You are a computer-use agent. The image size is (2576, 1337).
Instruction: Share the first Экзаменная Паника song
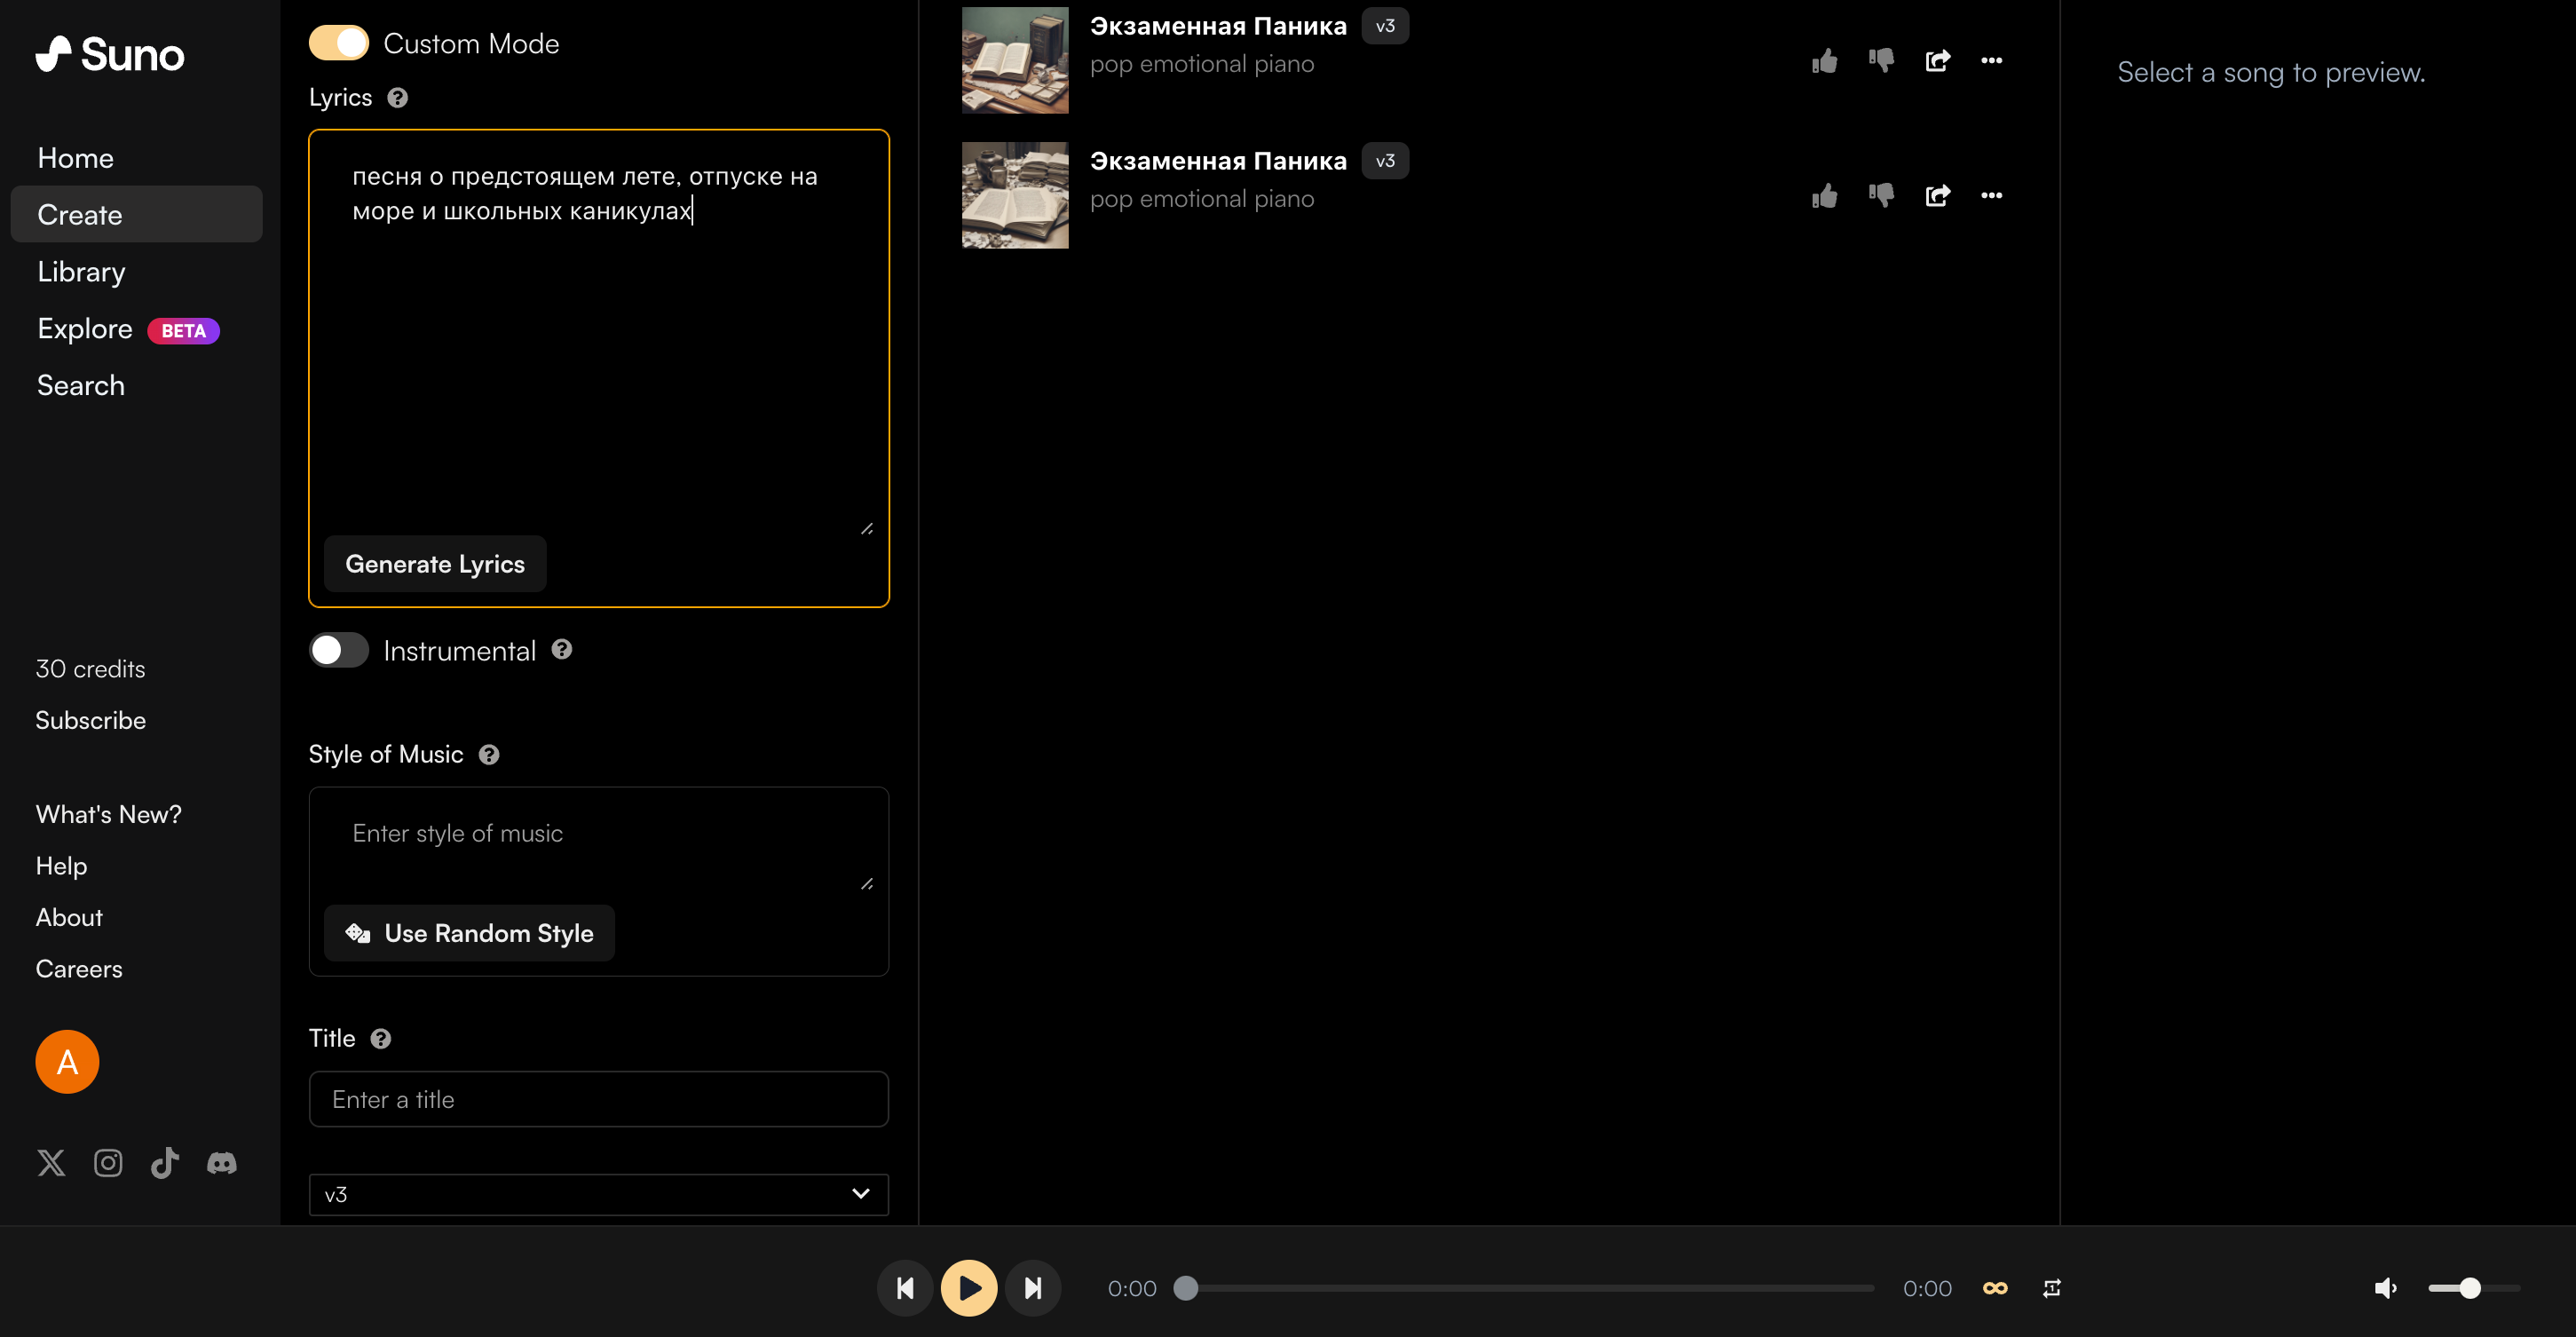(1937, 61)
